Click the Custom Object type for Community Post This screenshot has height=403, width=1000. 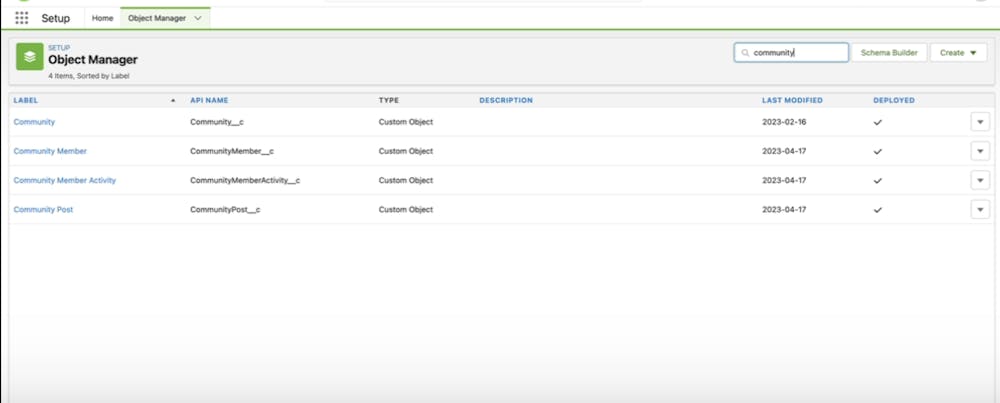(x=406, y=210)
